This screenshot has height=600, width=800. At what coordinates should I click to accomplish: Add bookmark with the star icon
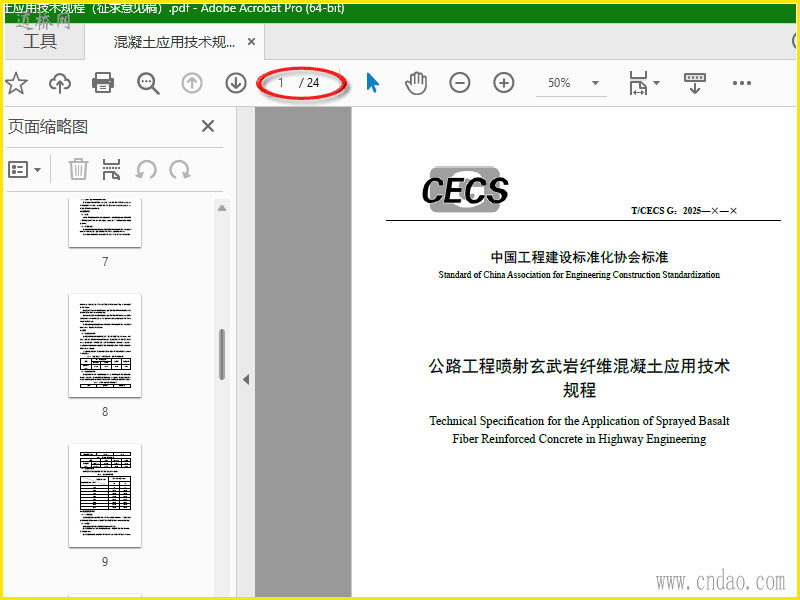[16, 83]
